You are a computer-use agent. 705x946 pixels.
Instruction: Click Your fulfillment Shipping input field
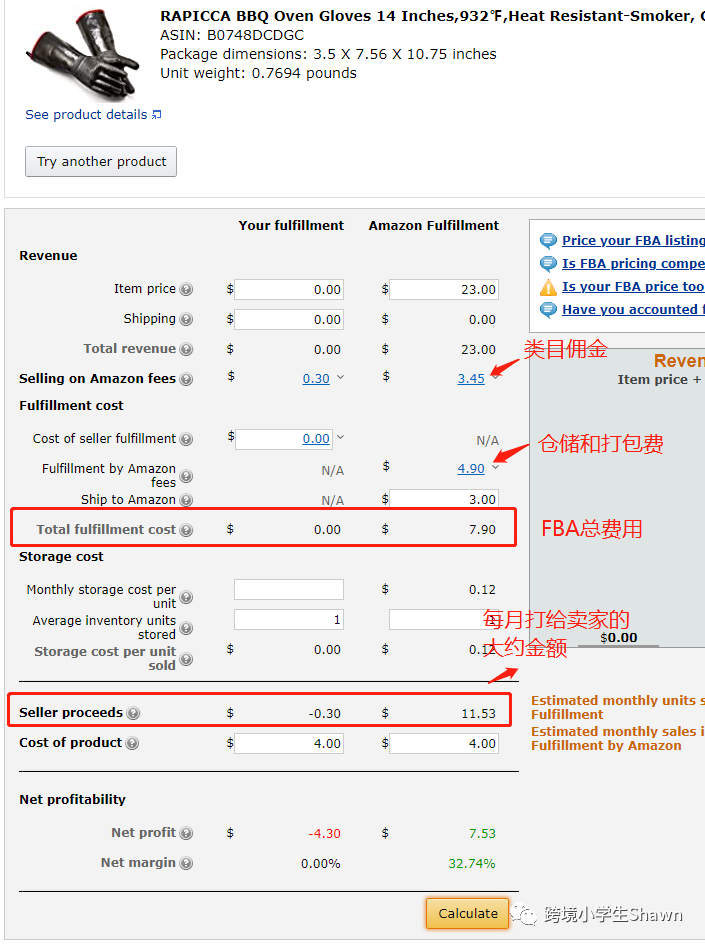coord(289,320)
